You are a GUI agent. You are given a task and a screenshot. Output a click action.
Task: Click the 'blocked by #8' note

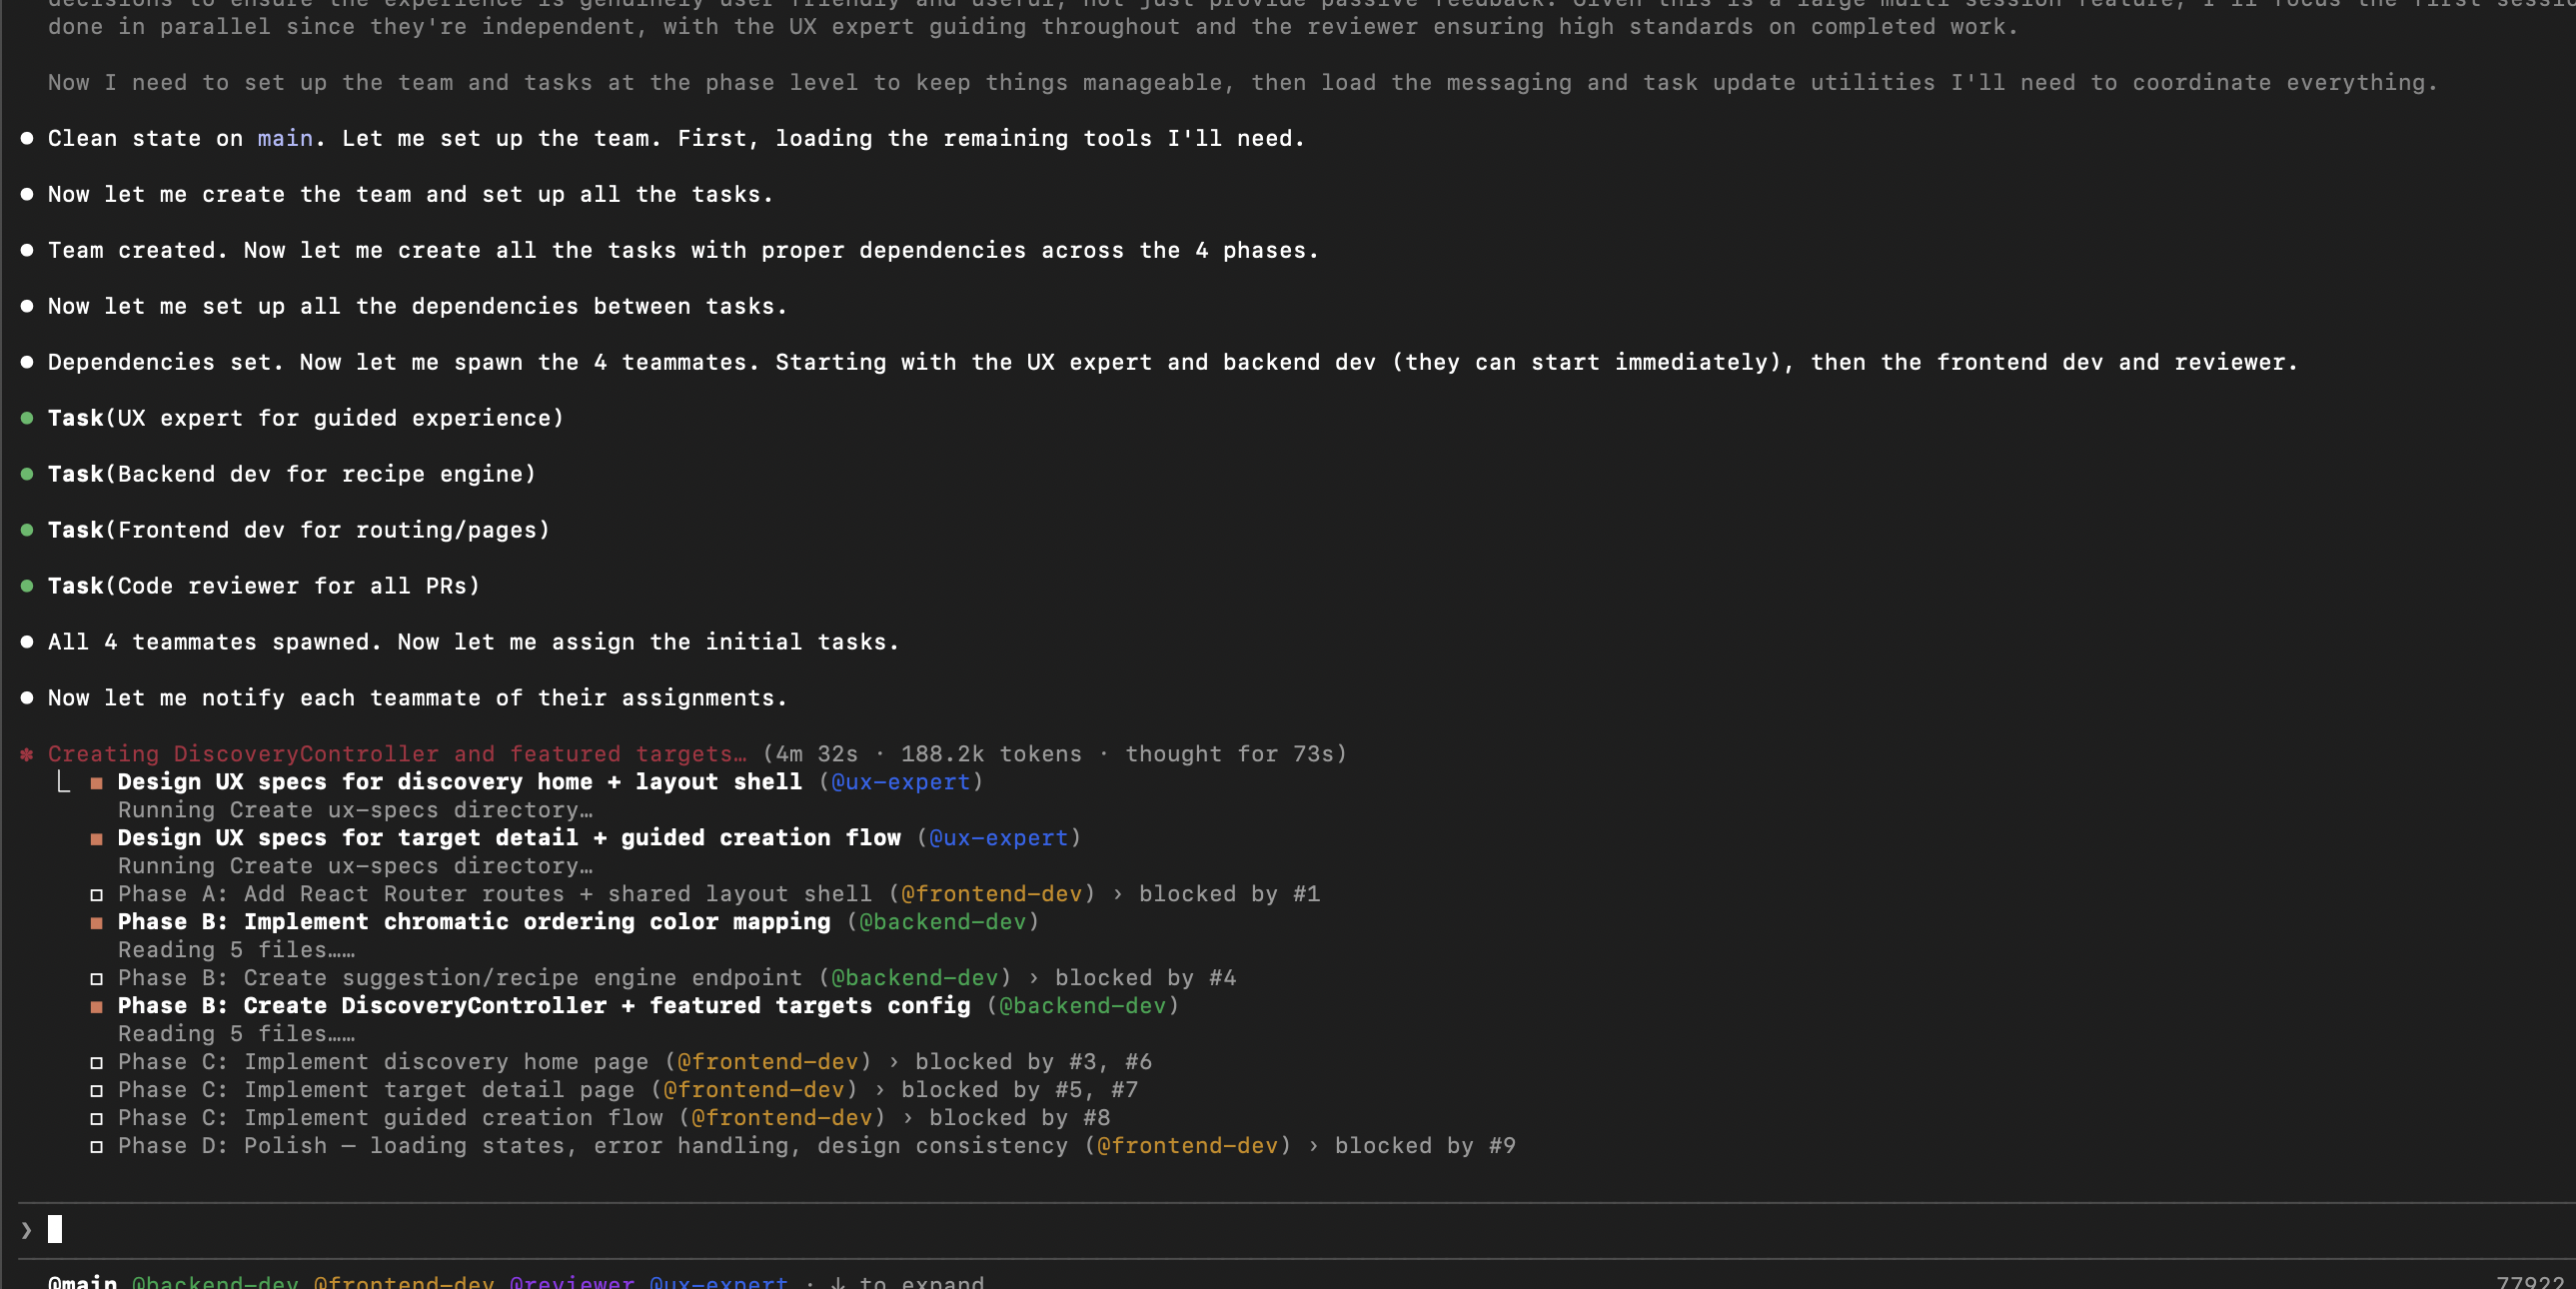click(1020, 1118)
